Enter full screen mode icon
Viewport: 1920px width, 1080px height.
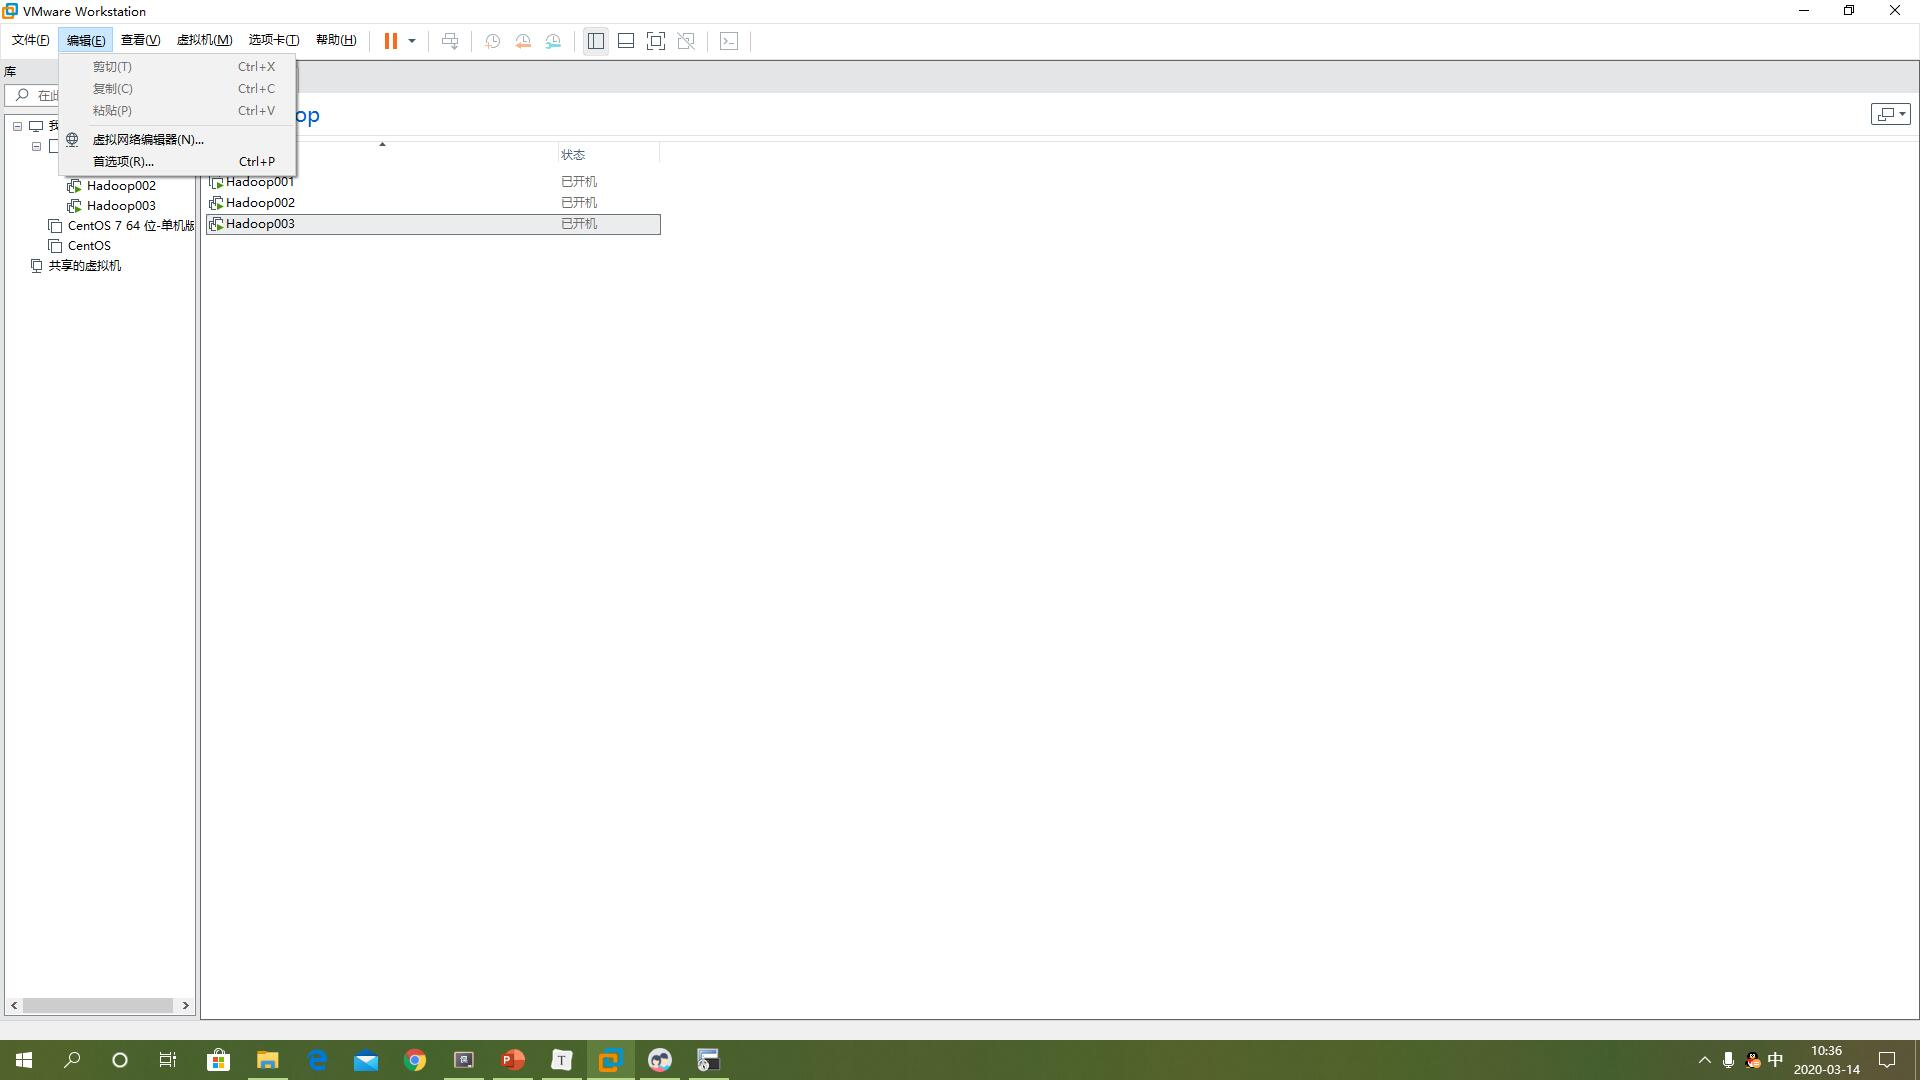[x=656, y=41]
